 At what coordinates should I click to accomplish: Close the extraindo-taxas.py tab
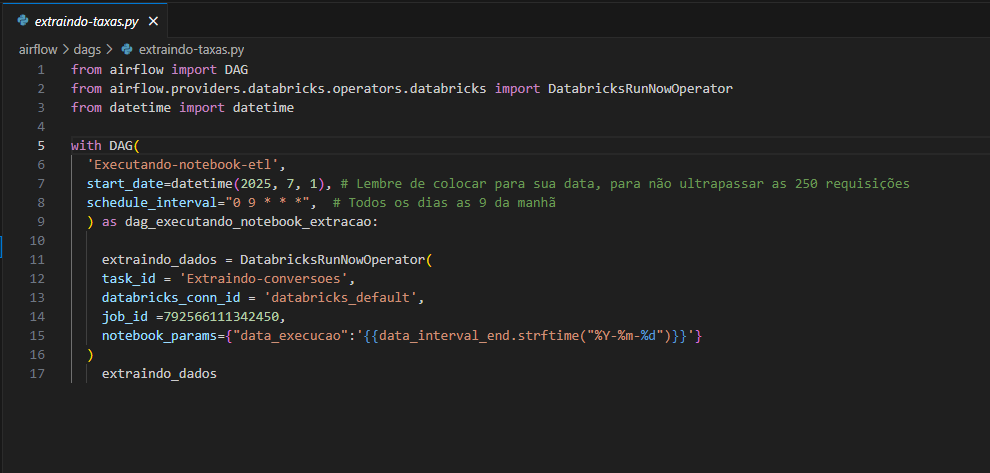[153, 21]
